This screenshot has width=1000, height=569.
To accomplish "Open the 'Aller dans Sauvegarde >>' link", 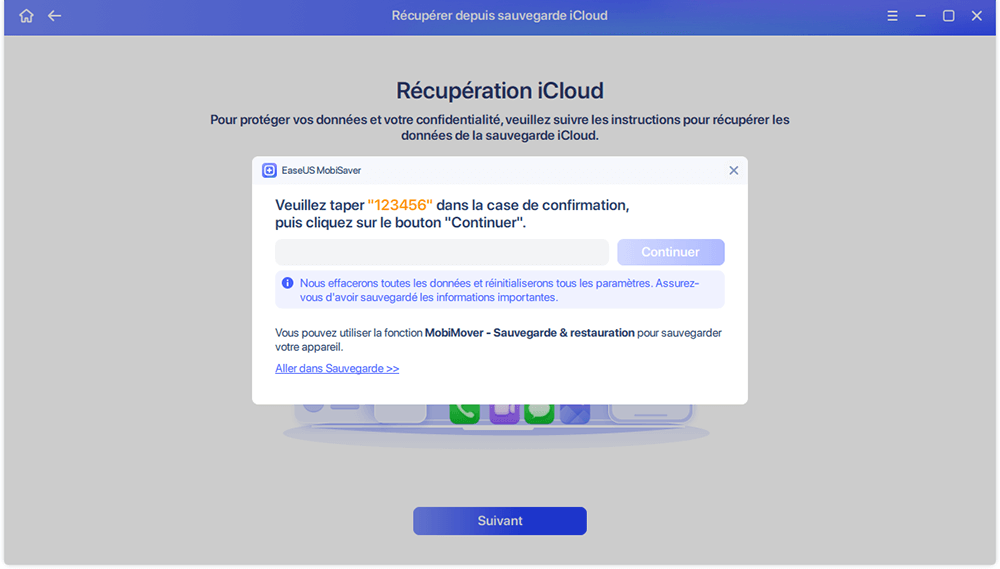I will [337, 369].
